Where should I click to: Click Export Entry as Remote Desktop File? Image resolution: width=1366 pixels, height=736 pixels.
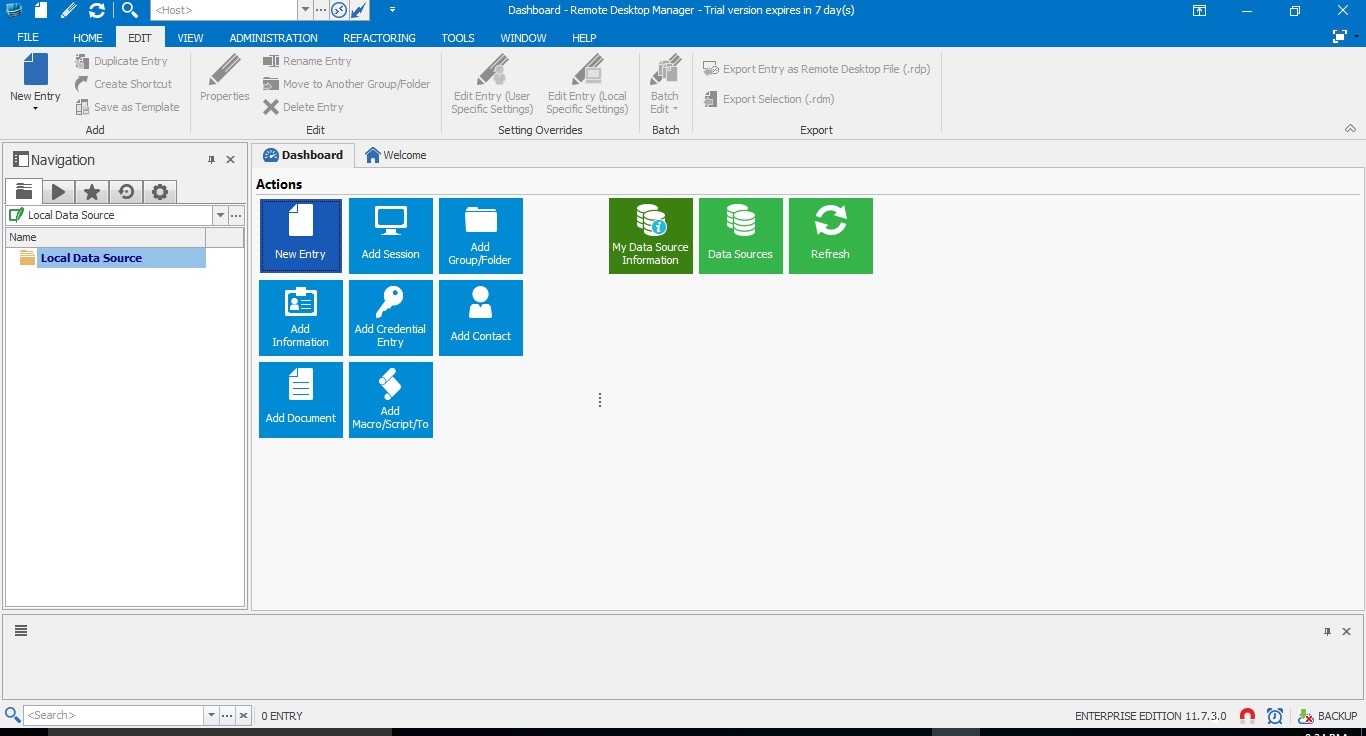click(x=817, y=69)
